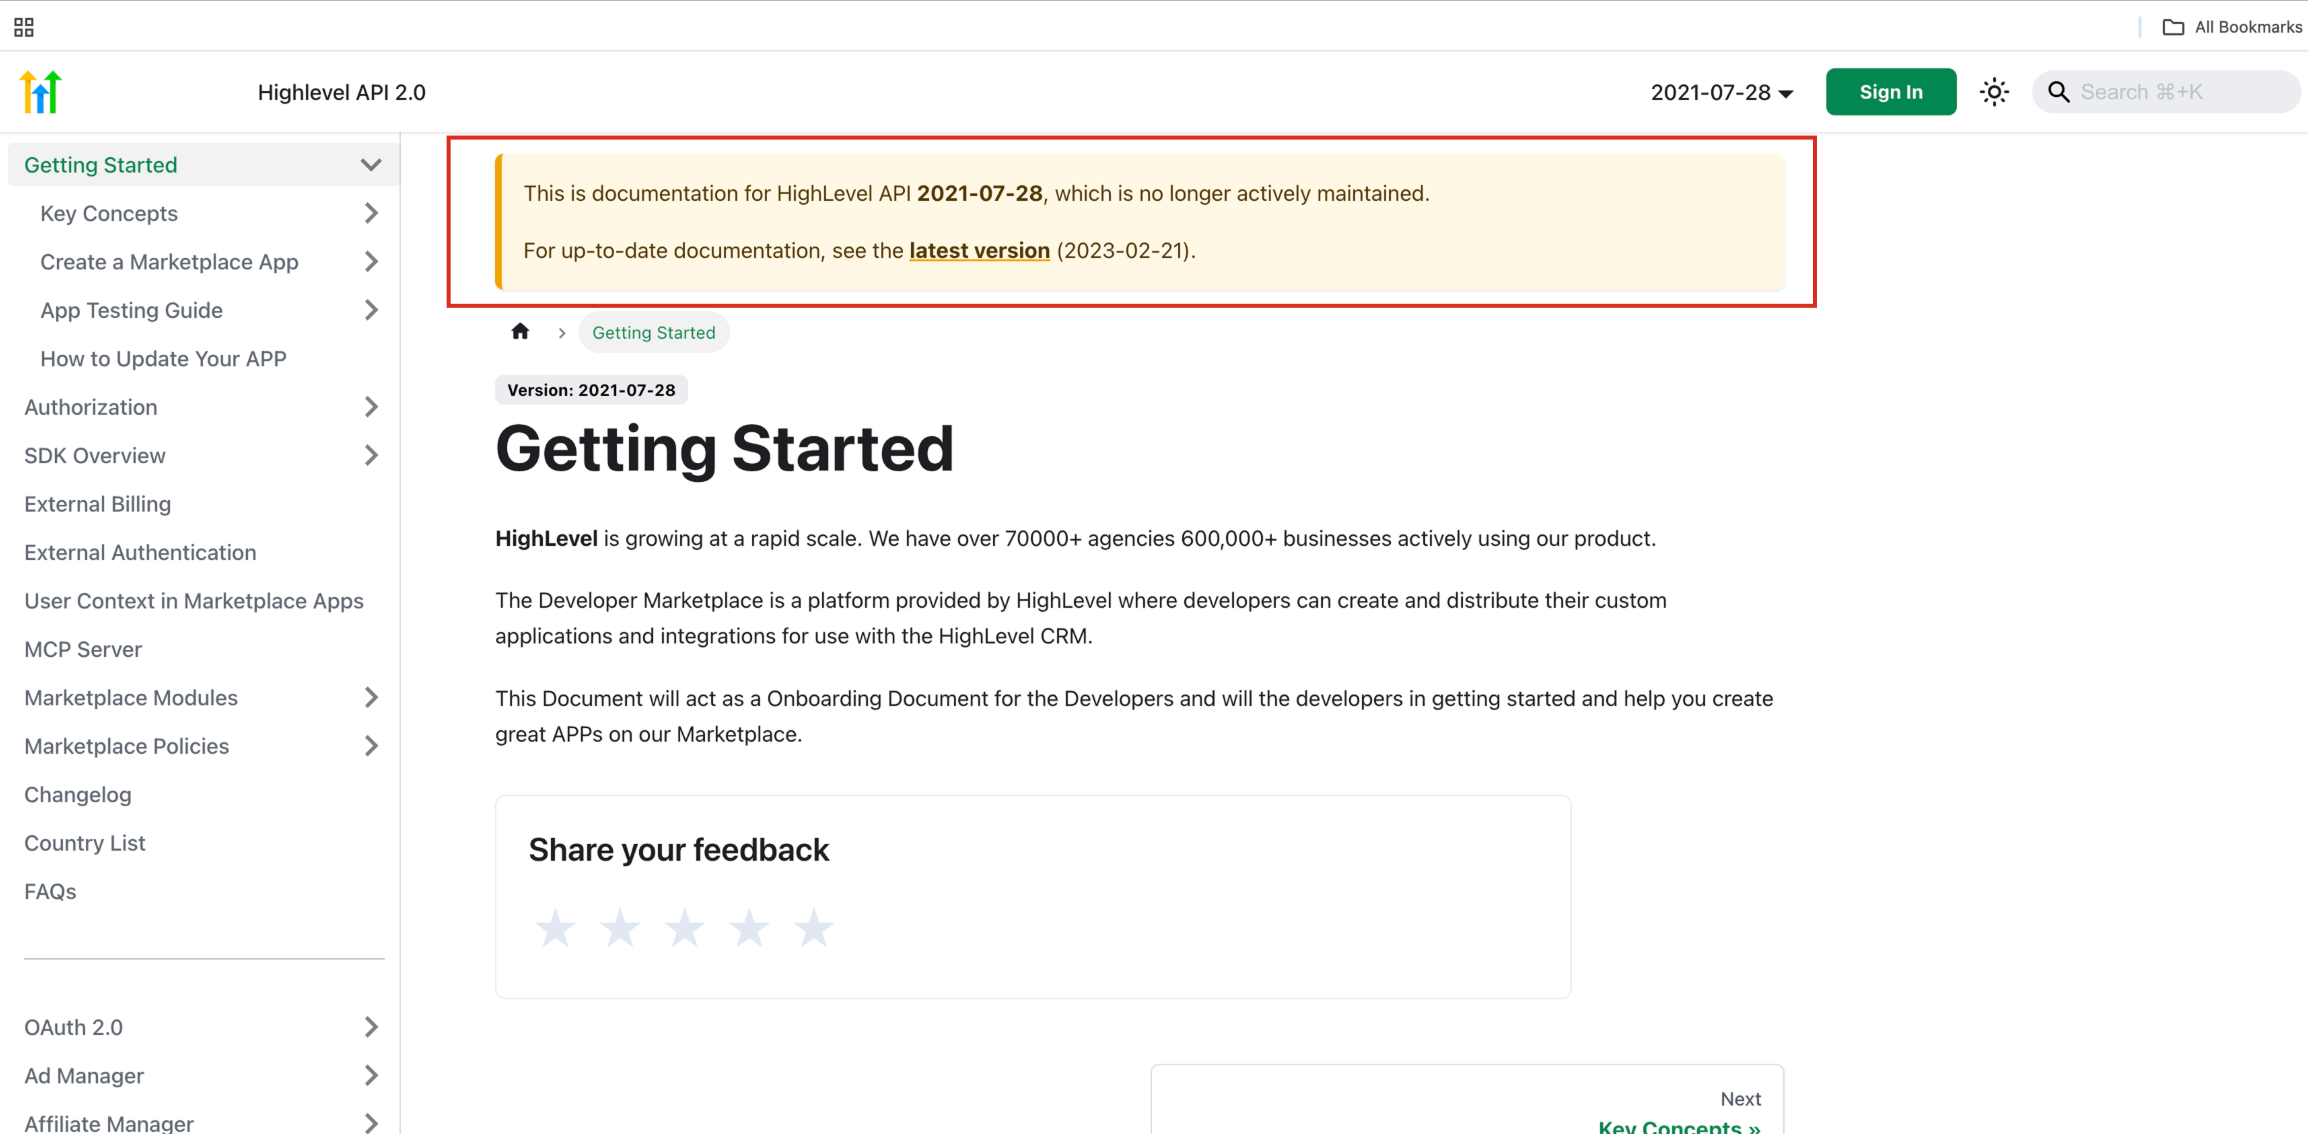Open User Context in Marketplace Apps
2308x1134 pixels.
coord(194,601)
